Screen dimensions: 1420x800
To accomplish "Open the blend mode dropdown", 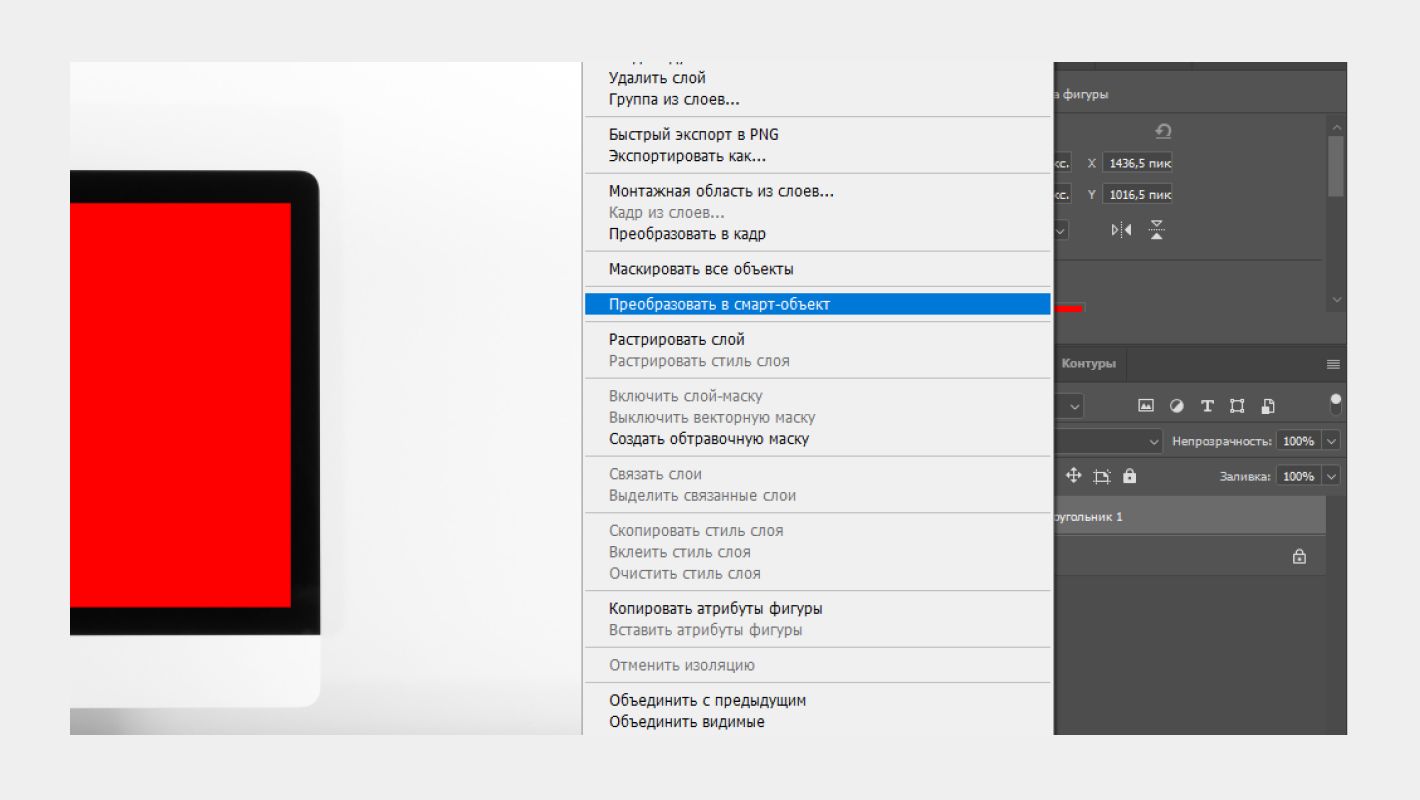I will tap(1153, 441).
